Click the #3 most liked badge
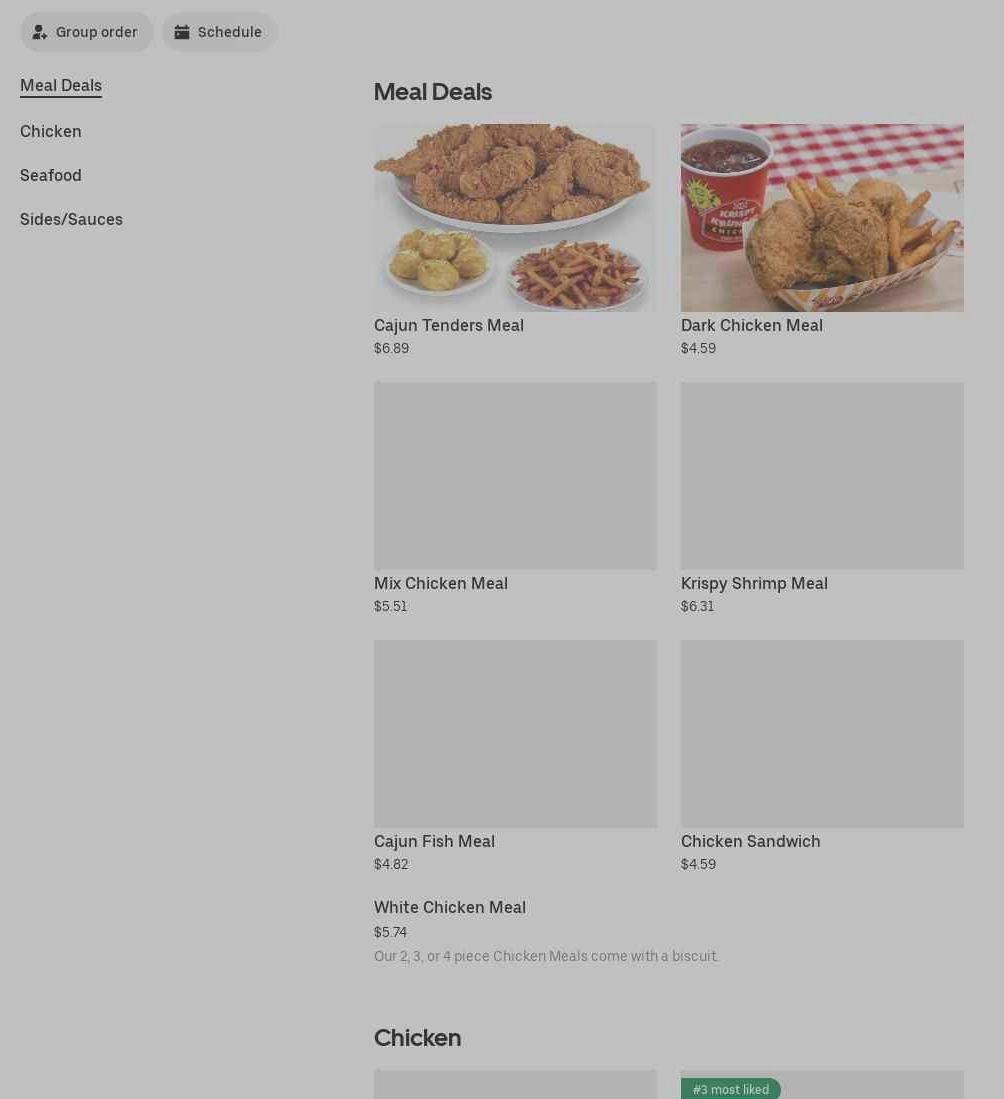The width and height of the screenshot is (1004, 1099). click(x=731, y=1089)
